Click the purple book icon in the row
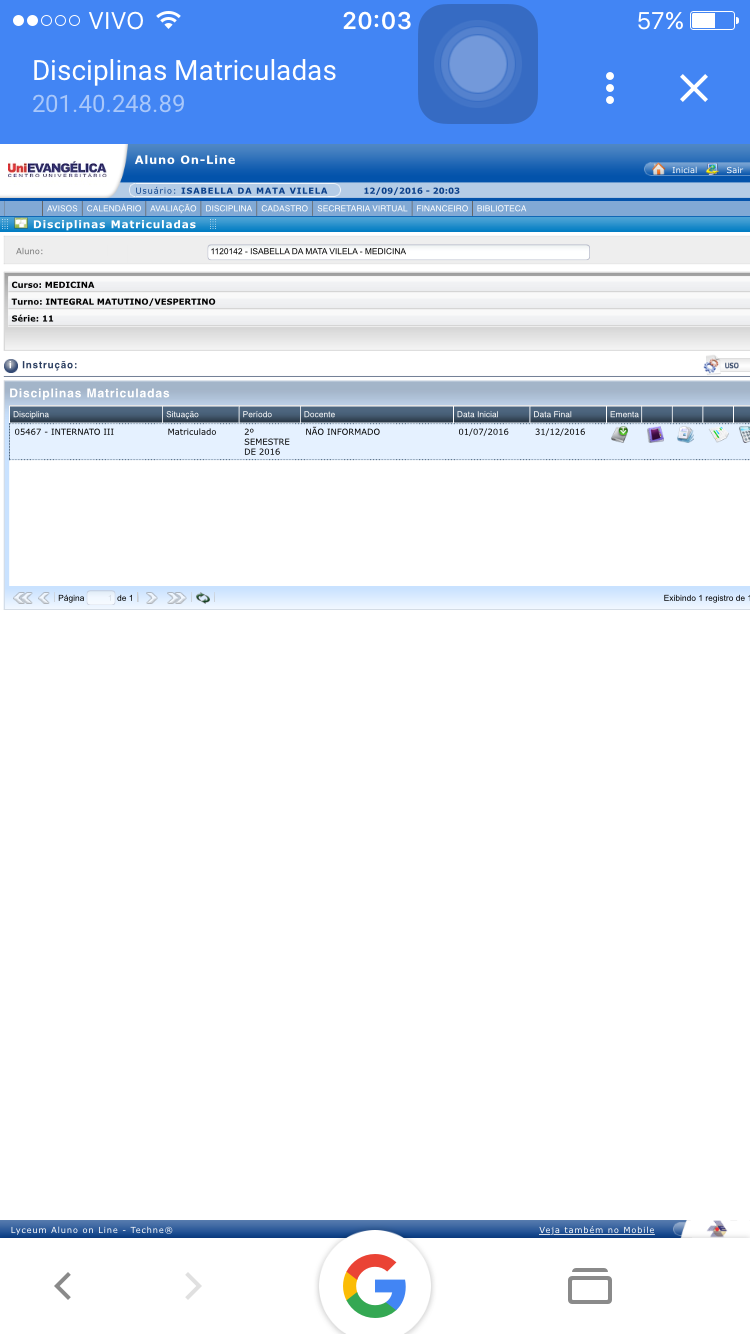The image size is (750, 1334). [655, 434]
